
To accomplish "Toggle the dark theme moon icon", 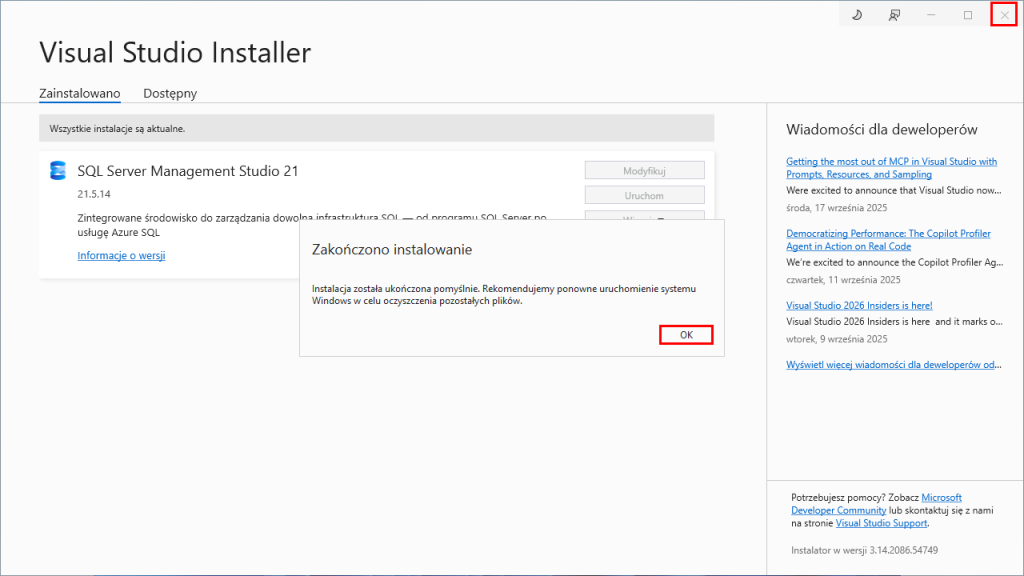I will click(857, 15).
